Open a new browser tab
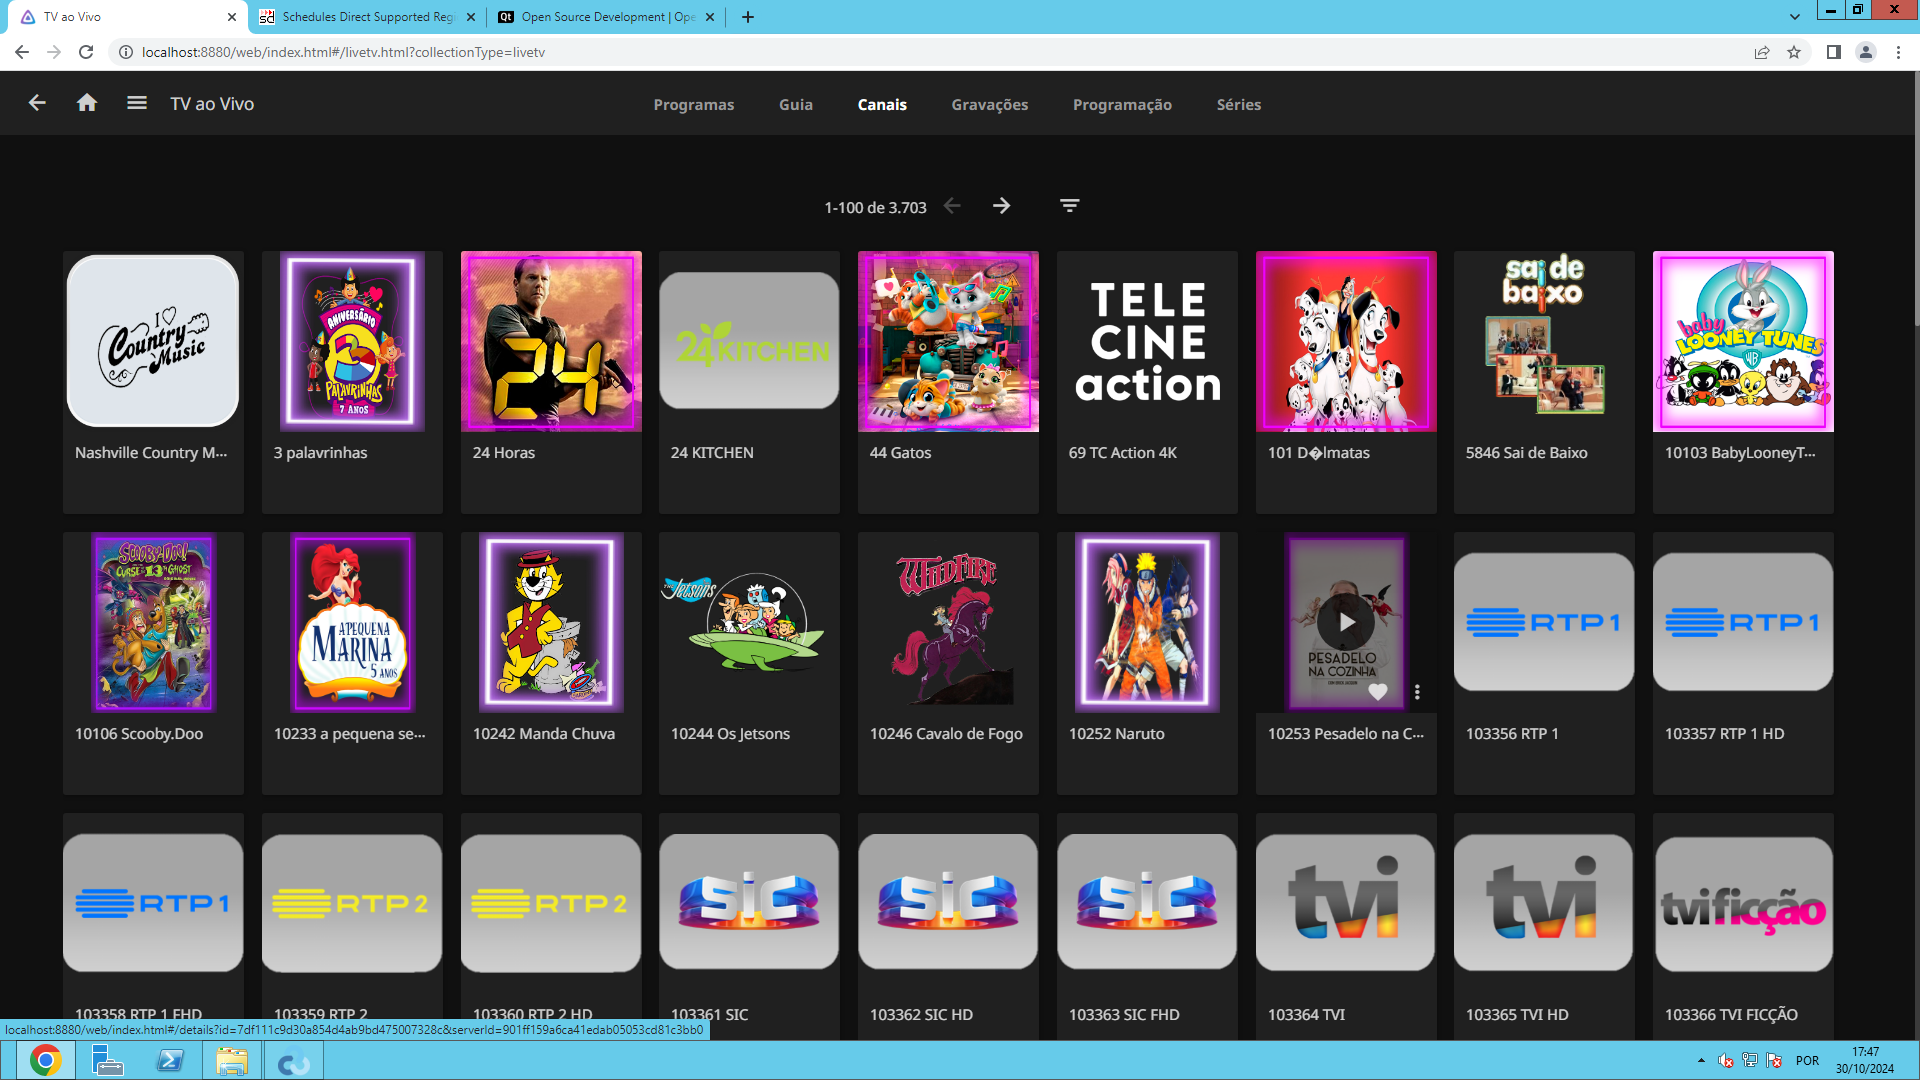This screenshot has height=1080, width=1920. click(747, 17)
